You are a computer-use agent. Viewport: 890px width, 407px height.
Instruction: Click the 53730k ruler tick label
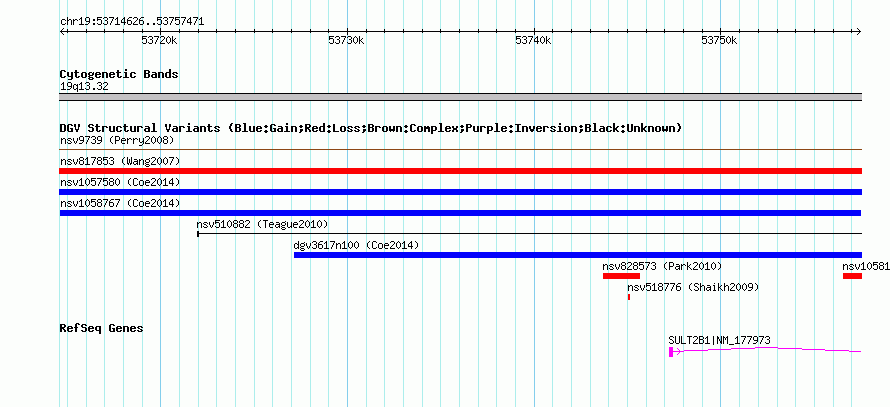346,40
